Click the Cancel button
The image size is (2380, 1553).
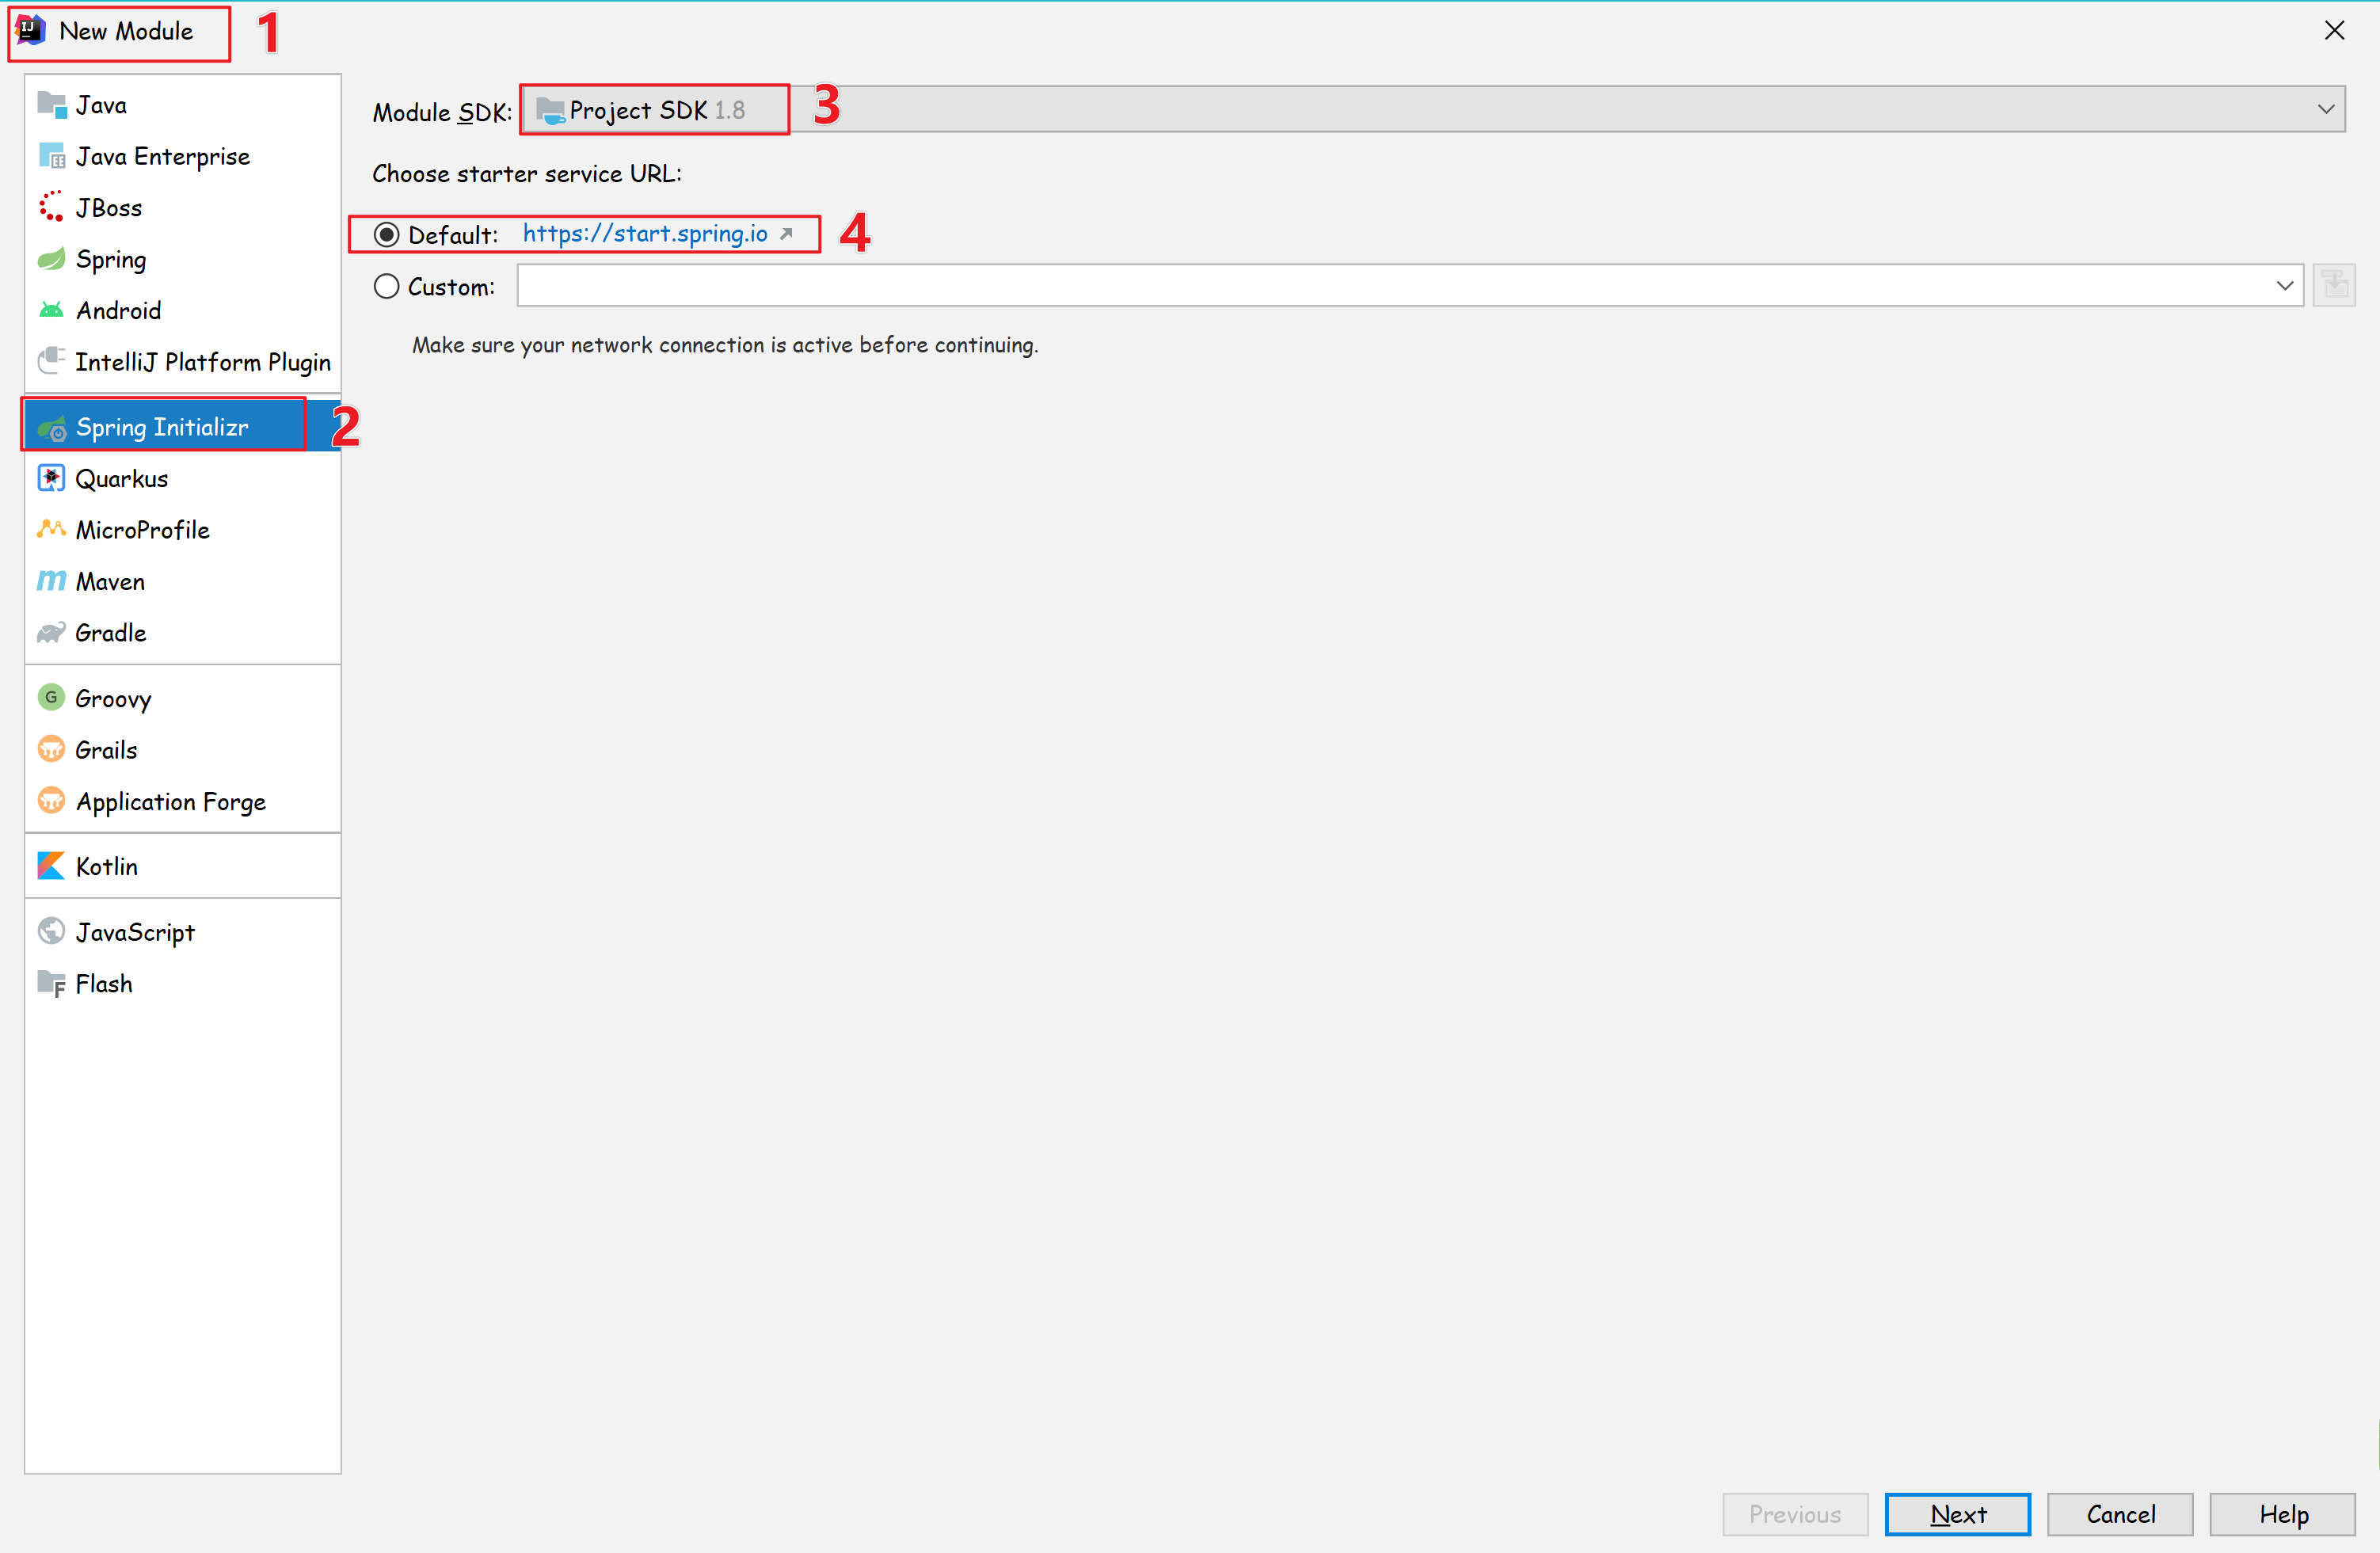click(2120, 1514)
